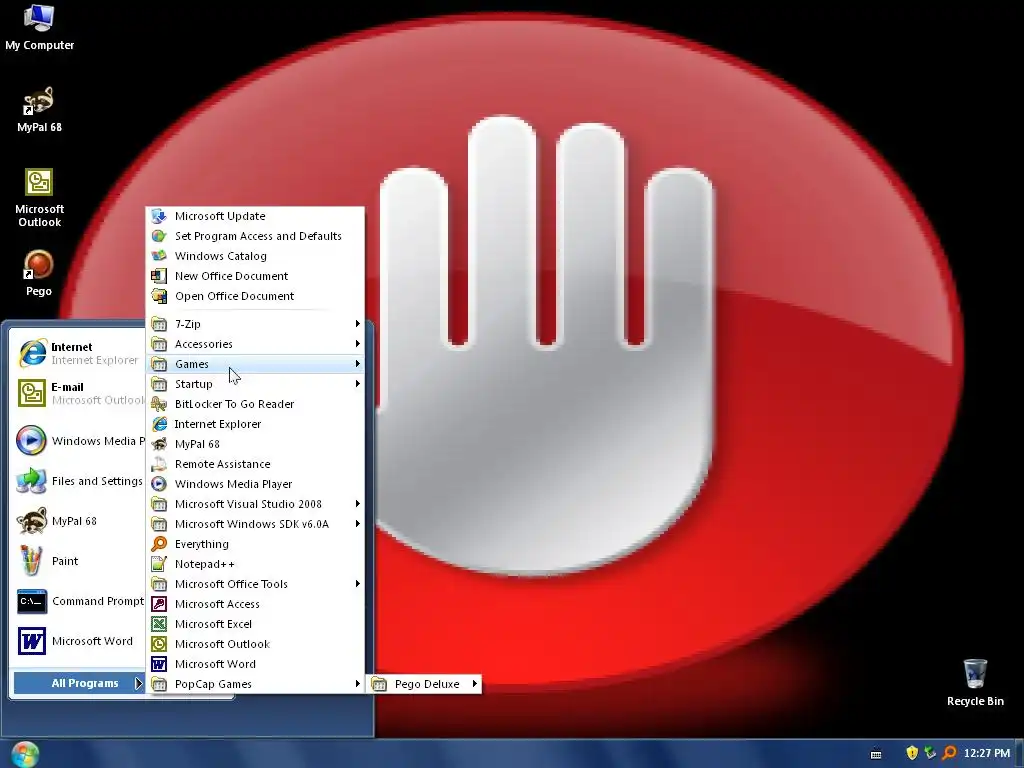This screenshot has width=1024, height=768.
Task: Open MyPal 68 from programs list
Action: click(x=255, y=444)
